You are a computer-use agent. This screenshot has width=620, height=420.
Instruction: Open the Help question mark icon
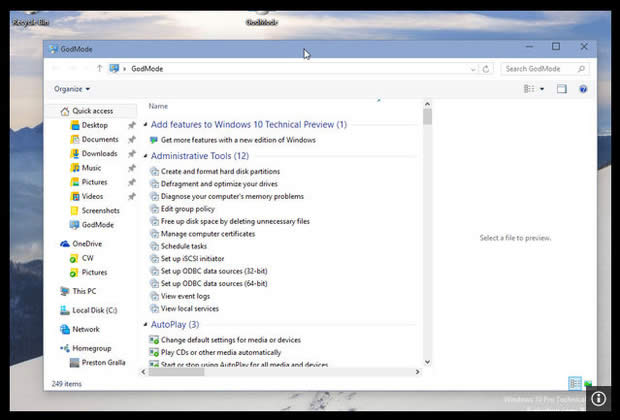(x=583, y=89)
